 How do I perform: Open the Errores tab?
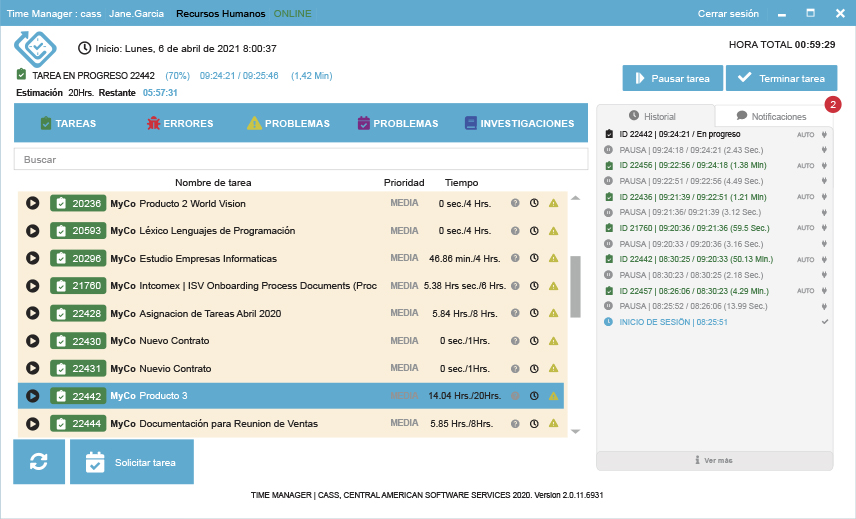180,124
